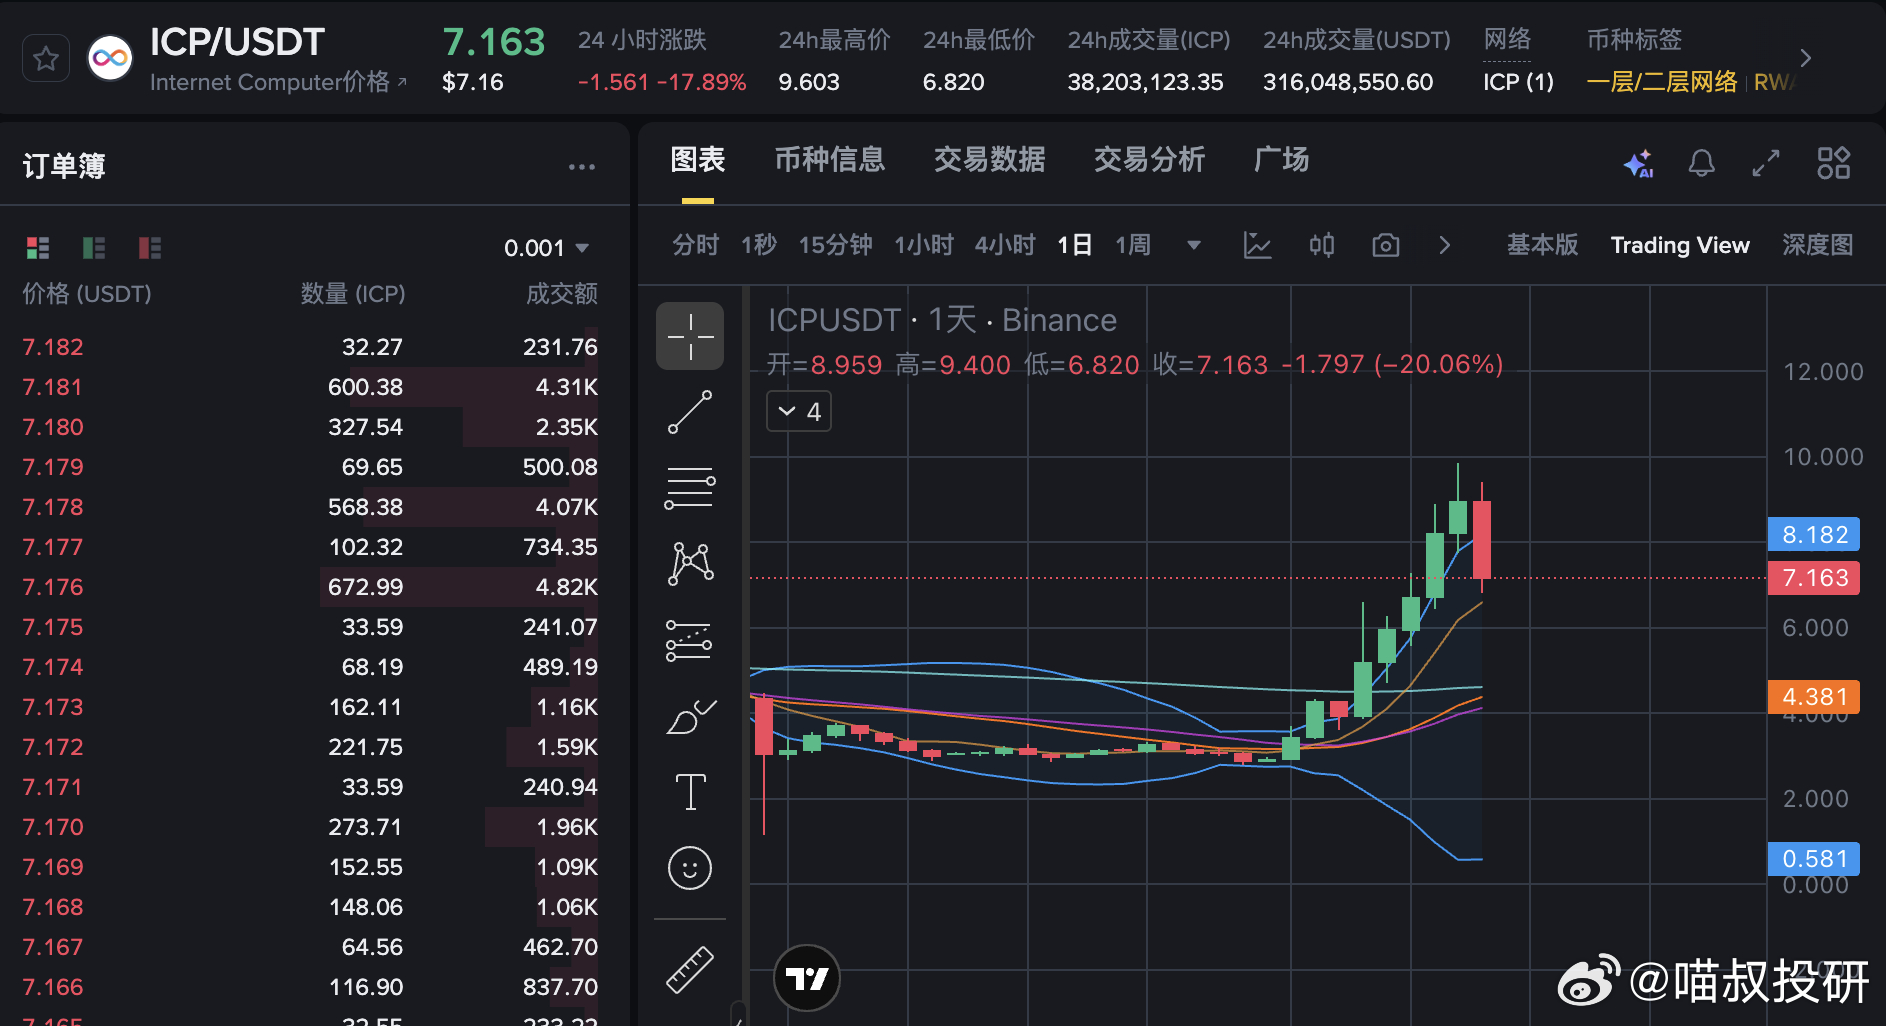The image size is (1886, 1026).
Task: Open notifications via the bell icon
Action: tap(1702, 163)
